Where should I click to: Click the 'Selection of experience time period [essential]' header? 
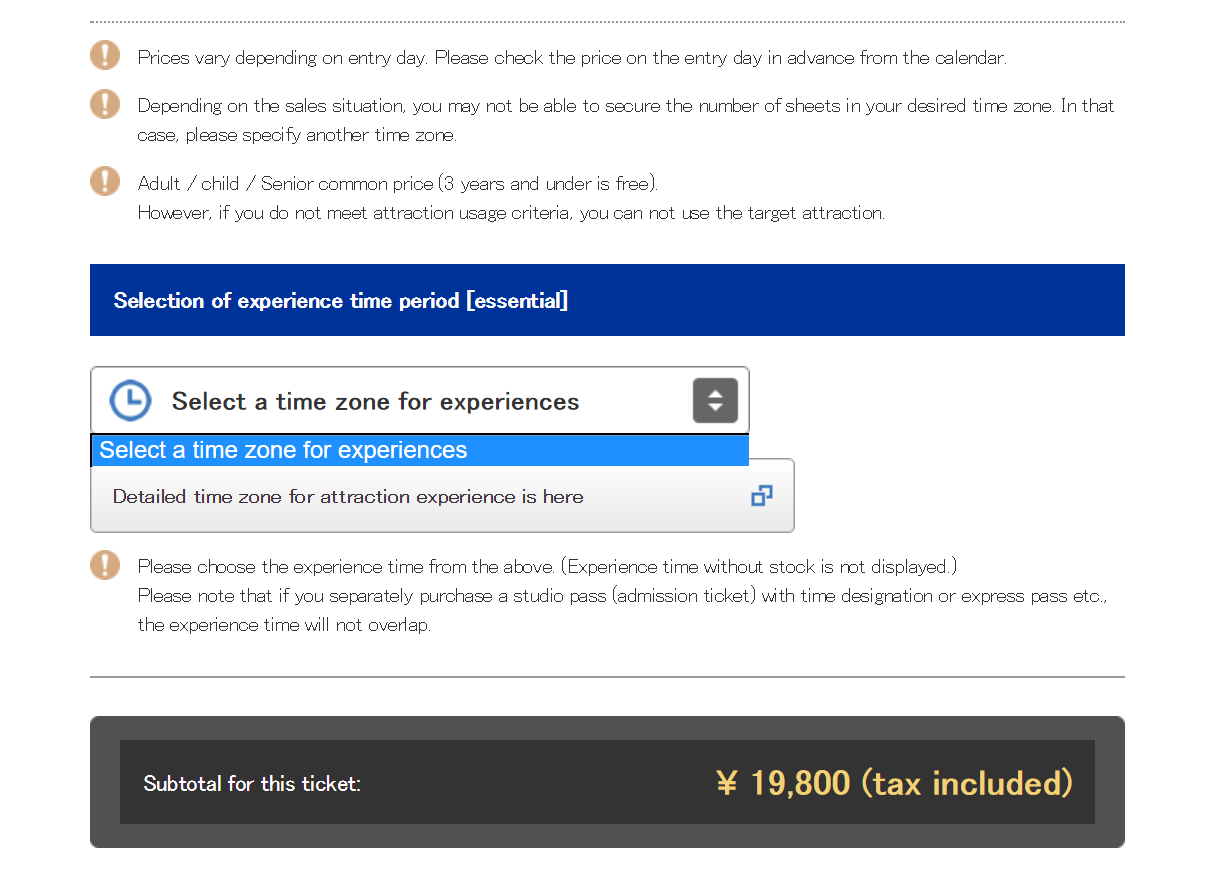341,301
